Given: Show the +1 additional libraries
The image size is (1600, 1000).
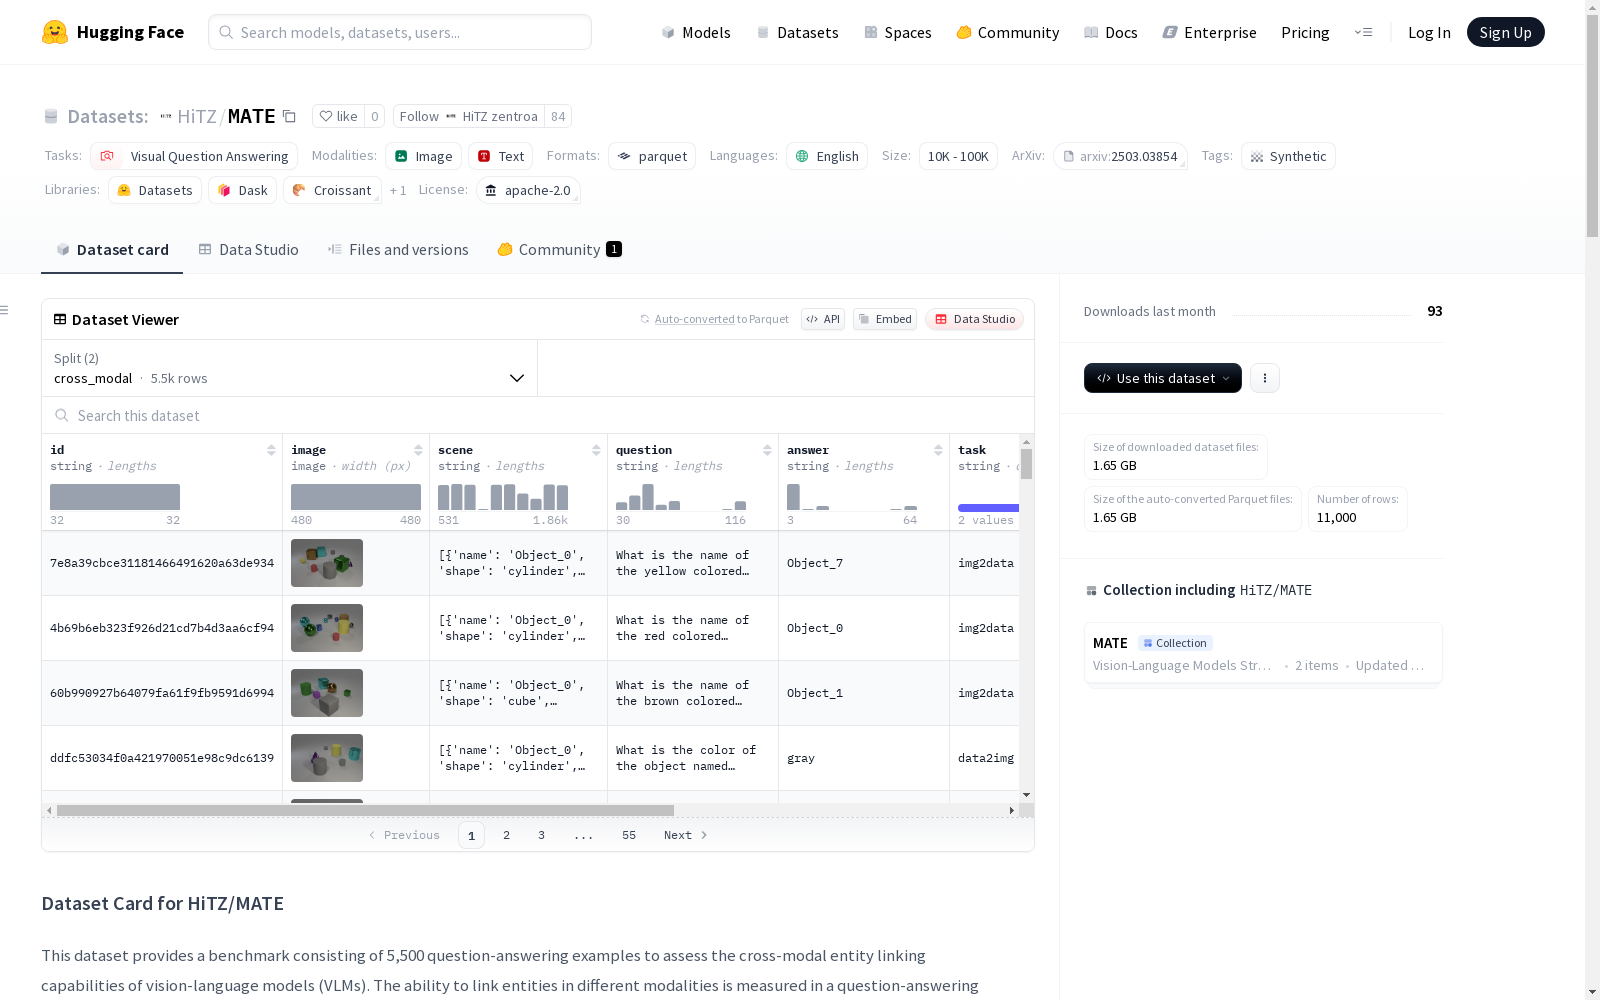Looking at the screenshot, I should click(x=398, y=190).
